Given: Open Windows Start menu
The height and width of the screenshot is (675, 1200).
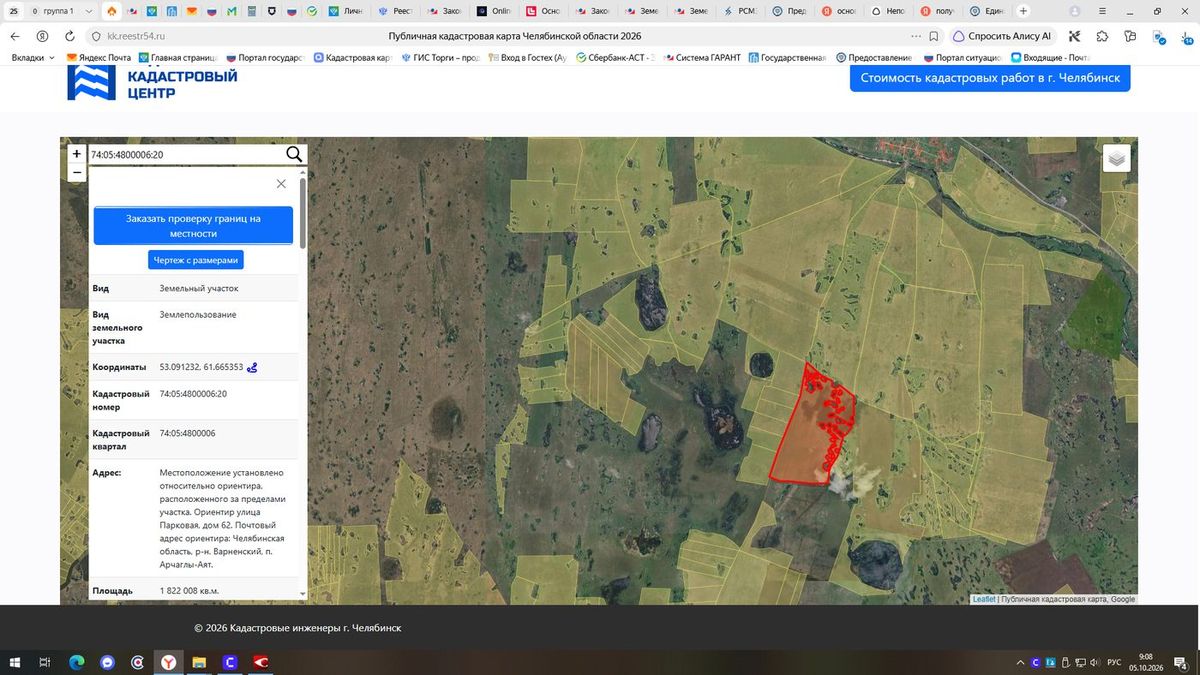Looking at the screenshot, I should click(14, 662).
